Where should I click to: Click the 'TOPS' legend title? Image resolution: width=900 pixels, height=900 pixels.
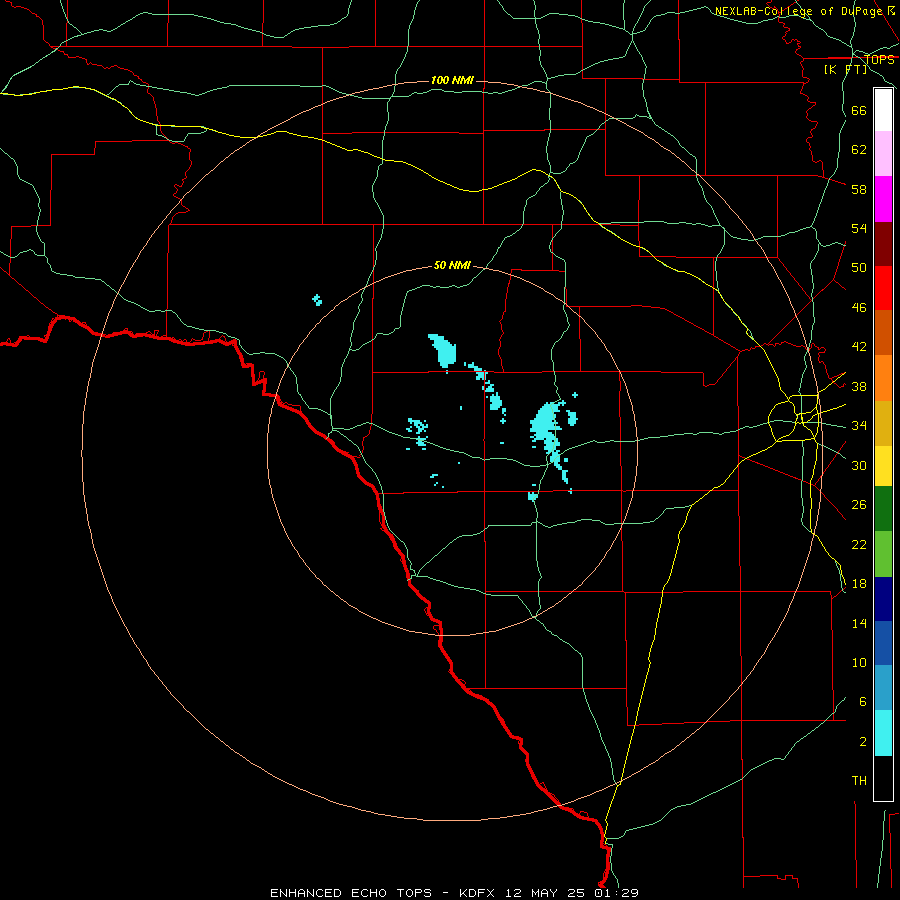click(x=879, y=59)
